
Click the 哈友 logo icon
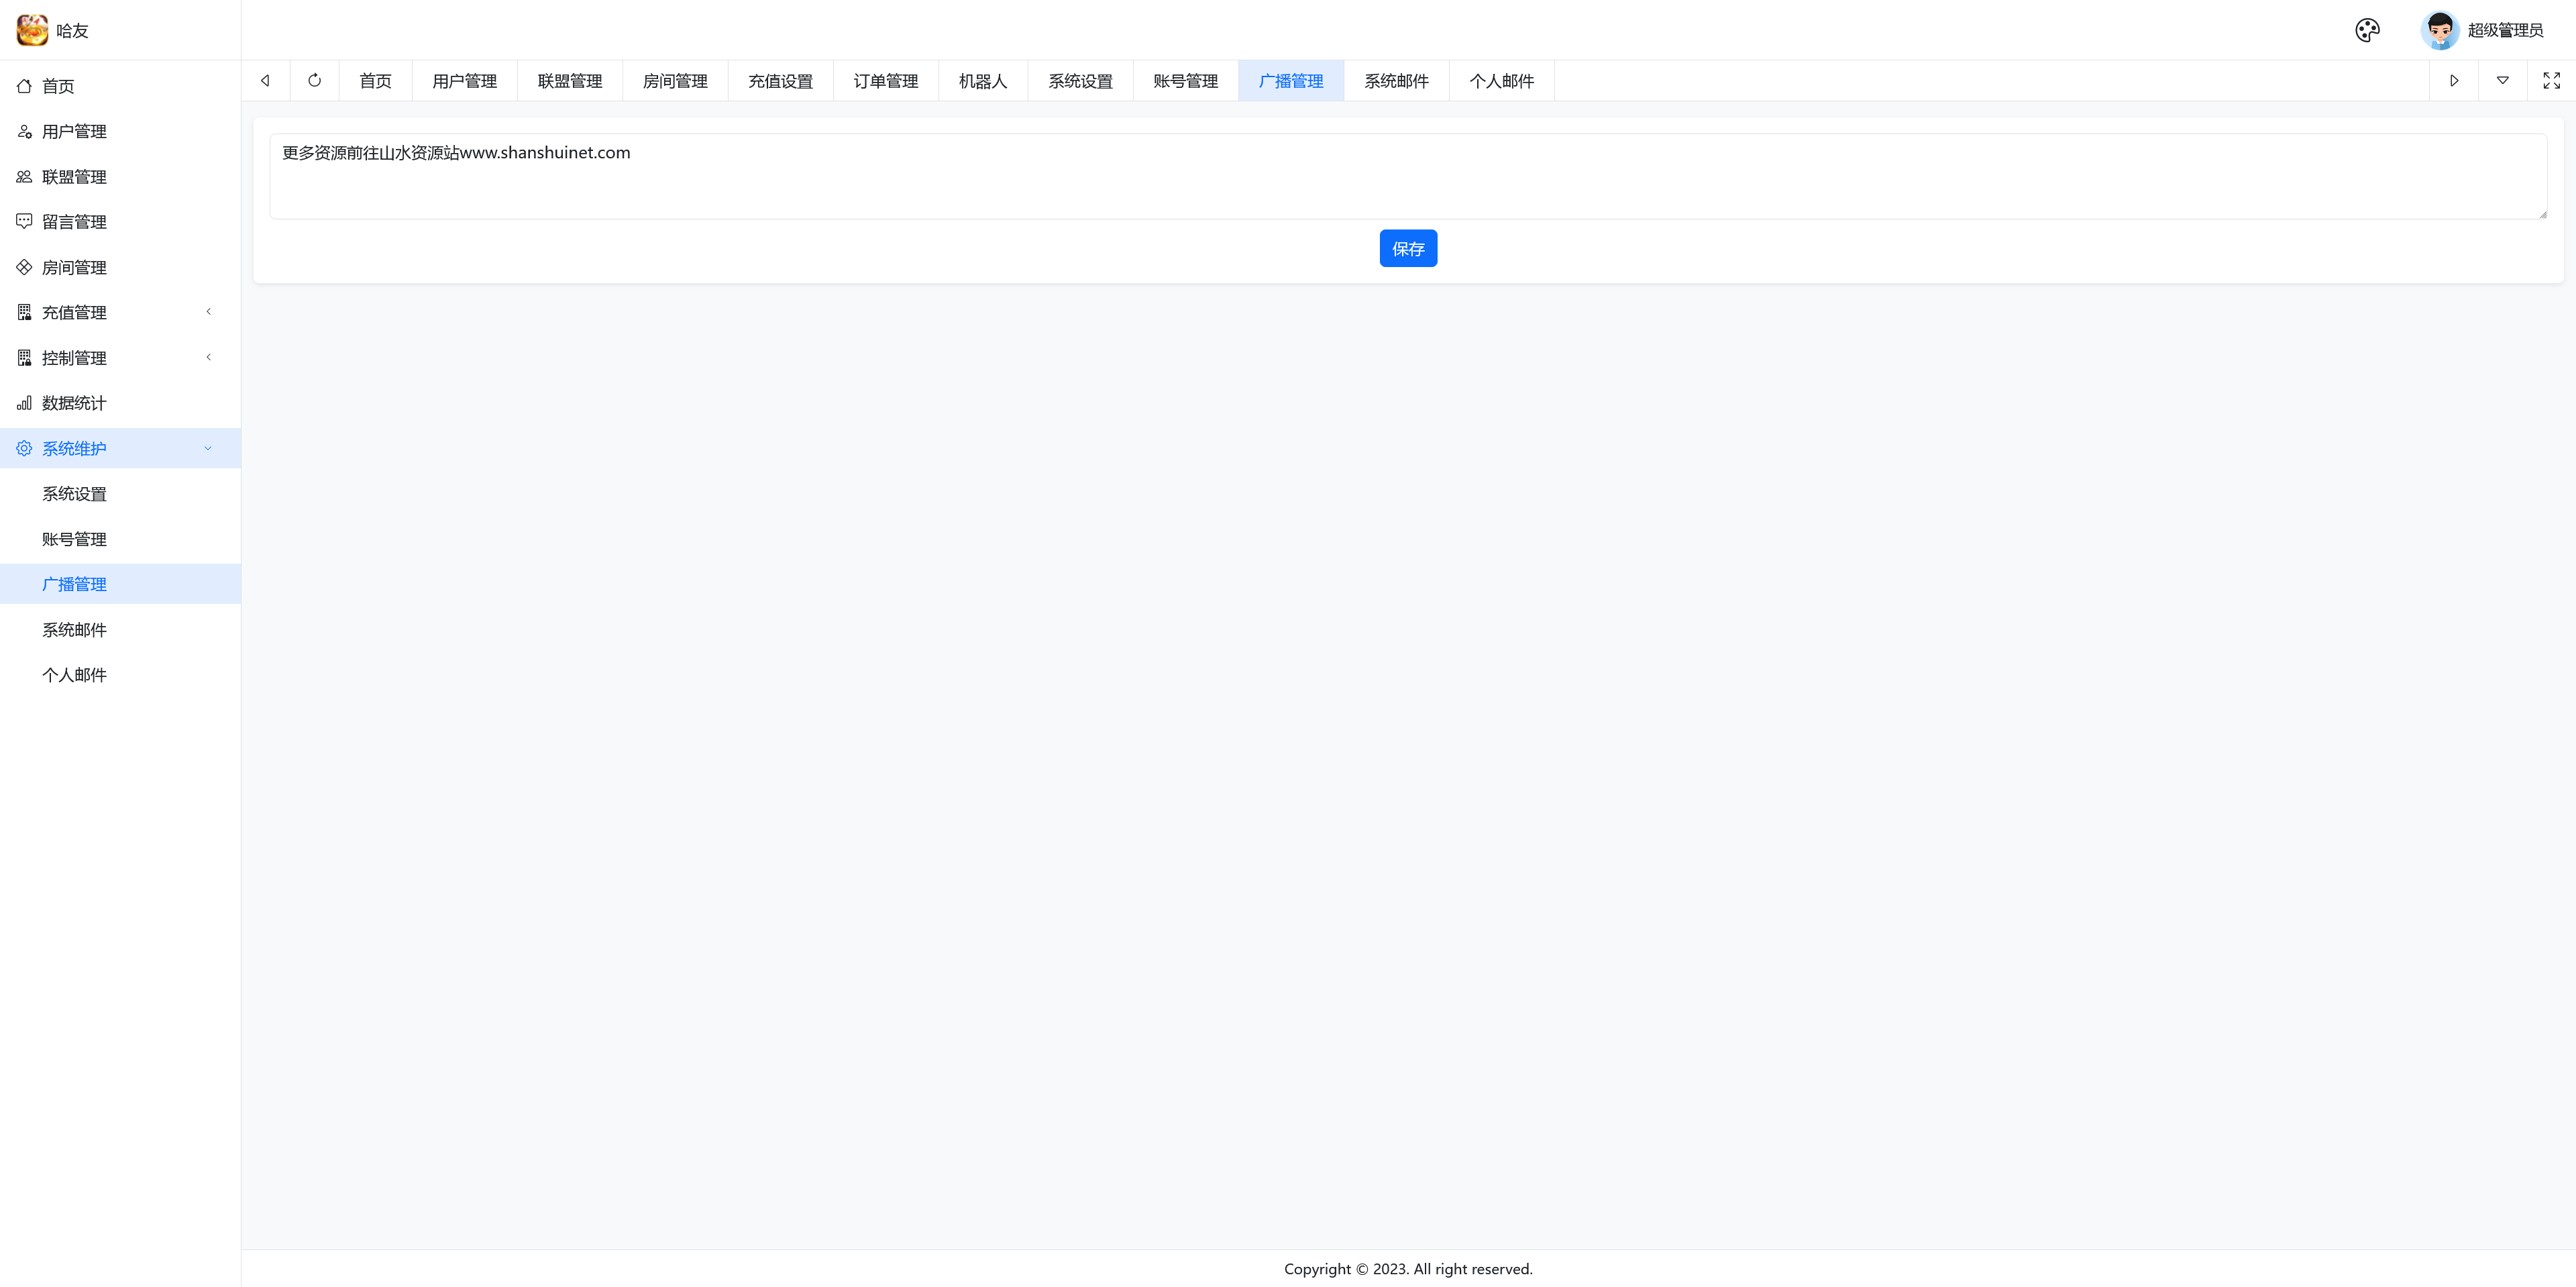click(32, 30)
